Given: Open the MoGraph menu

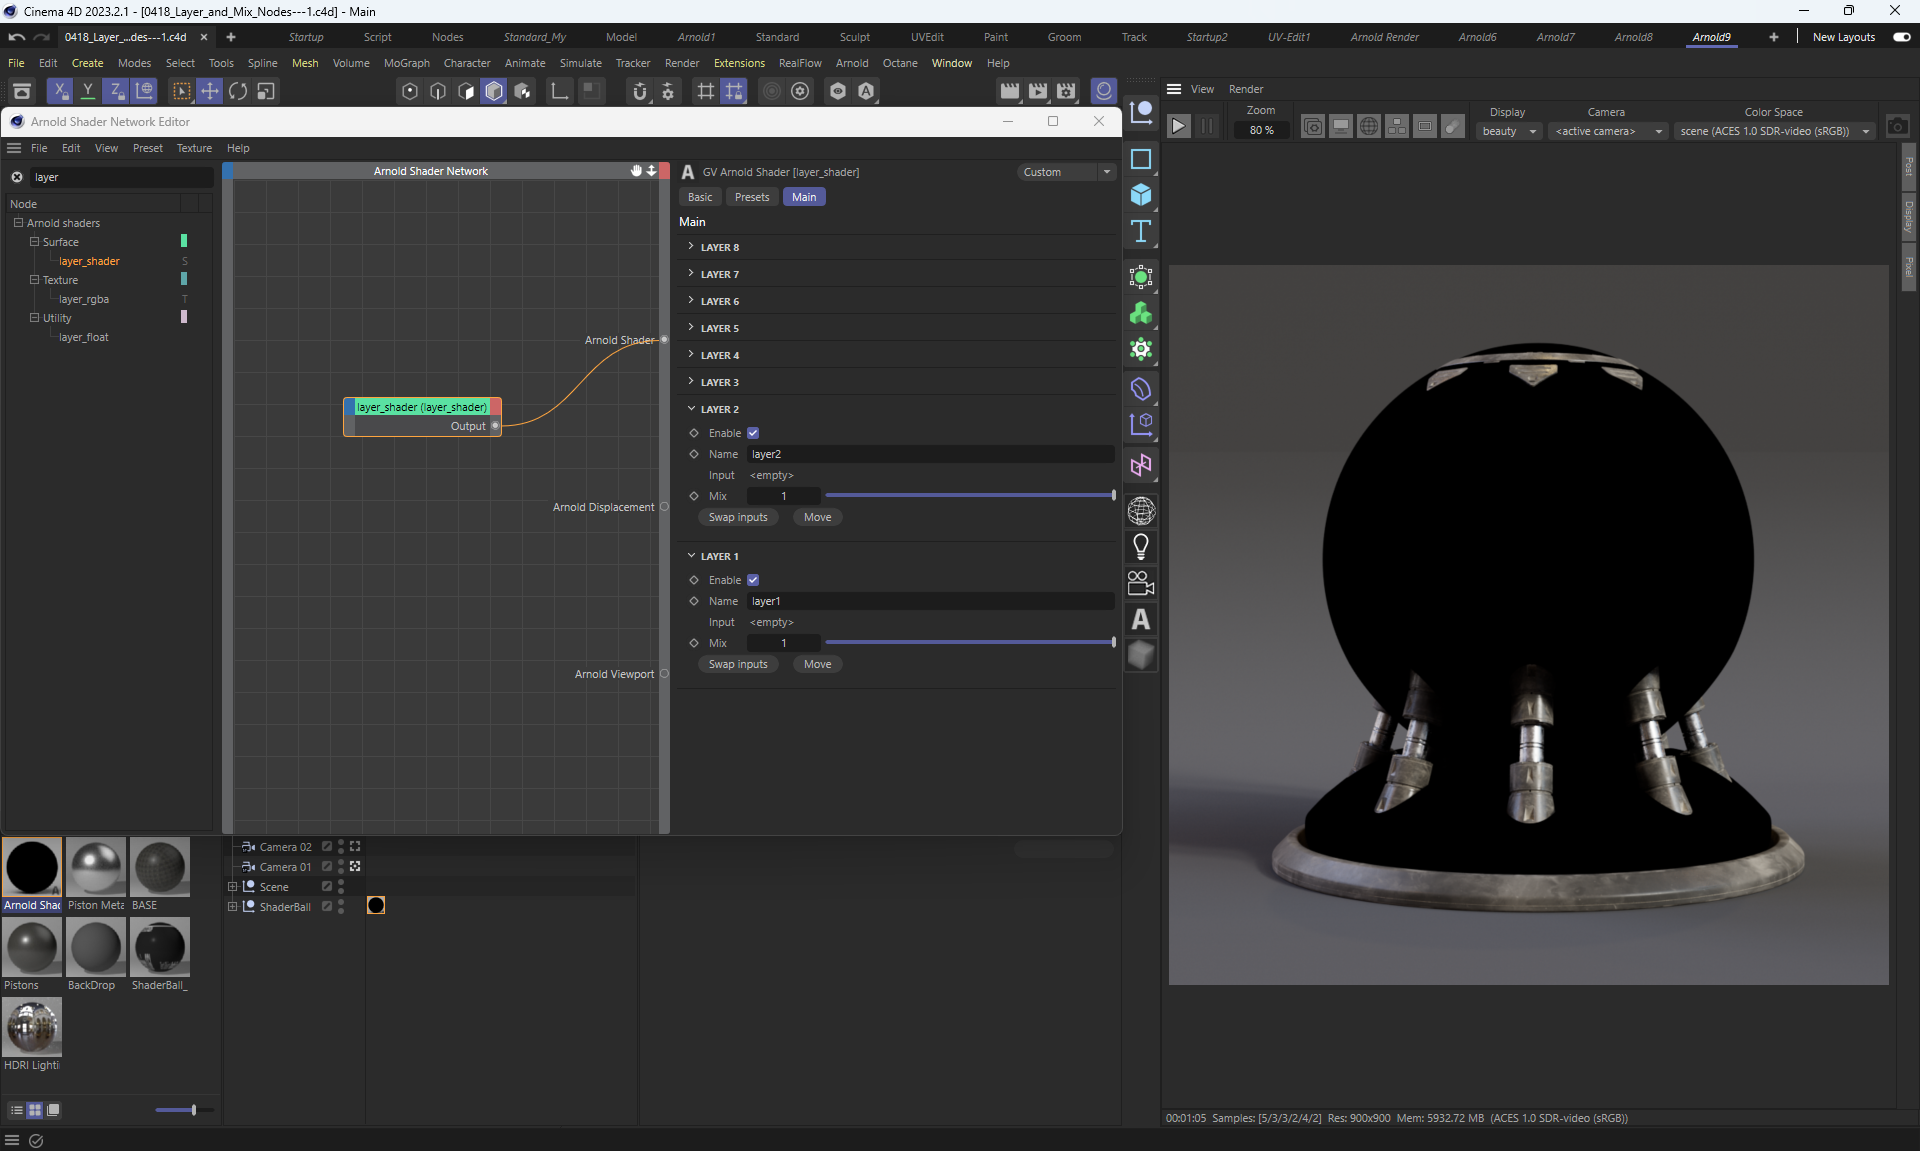Looking at the screenshot, I should pos(406,63).
